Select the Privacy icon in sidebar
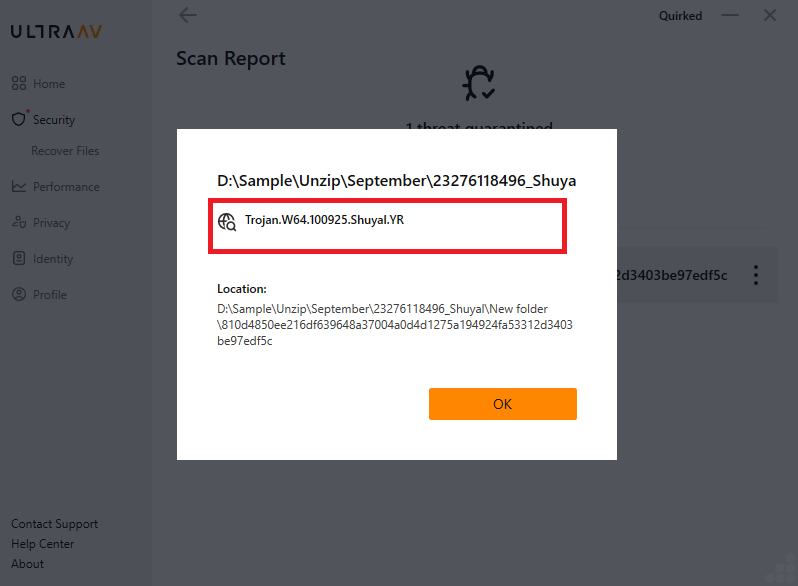Viewport: 798px width, 586px height. [18, 223]
